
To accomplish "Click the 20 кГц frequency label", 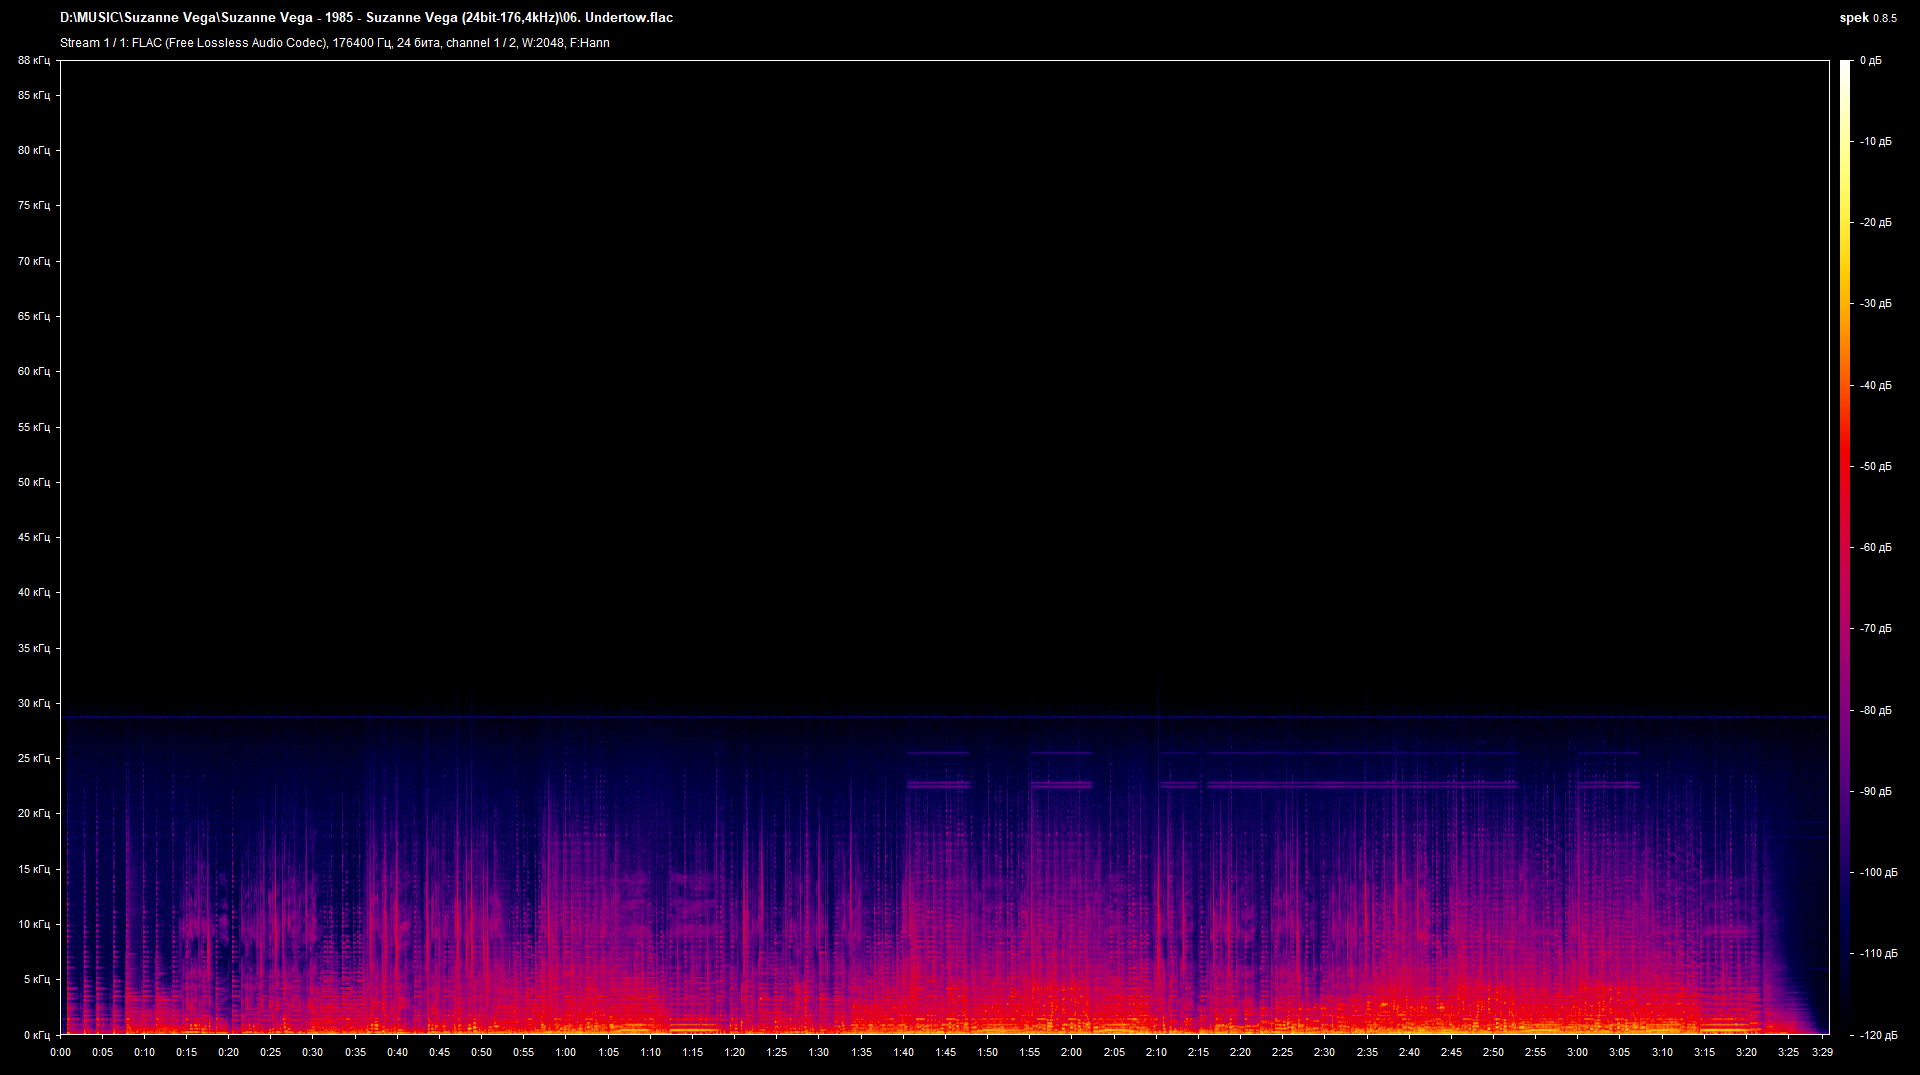I will [34, 814].
